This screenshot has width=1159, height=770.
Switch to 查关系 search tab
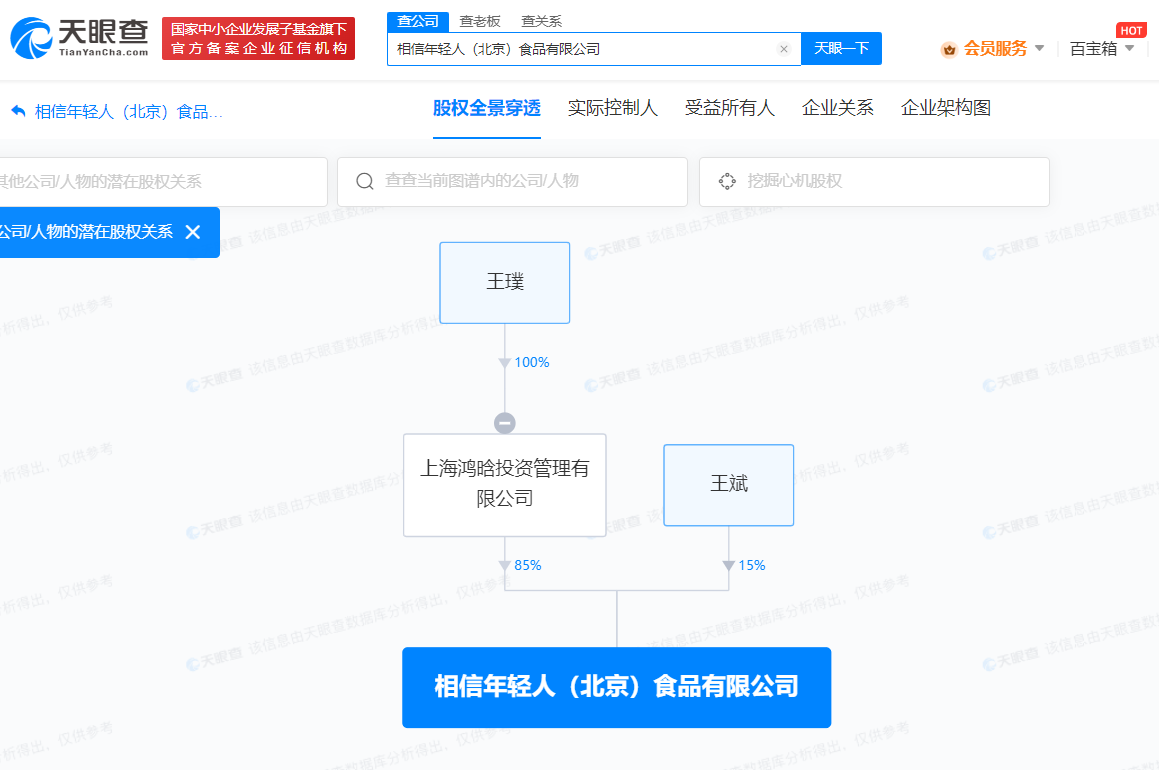click(x=541, y=21)
